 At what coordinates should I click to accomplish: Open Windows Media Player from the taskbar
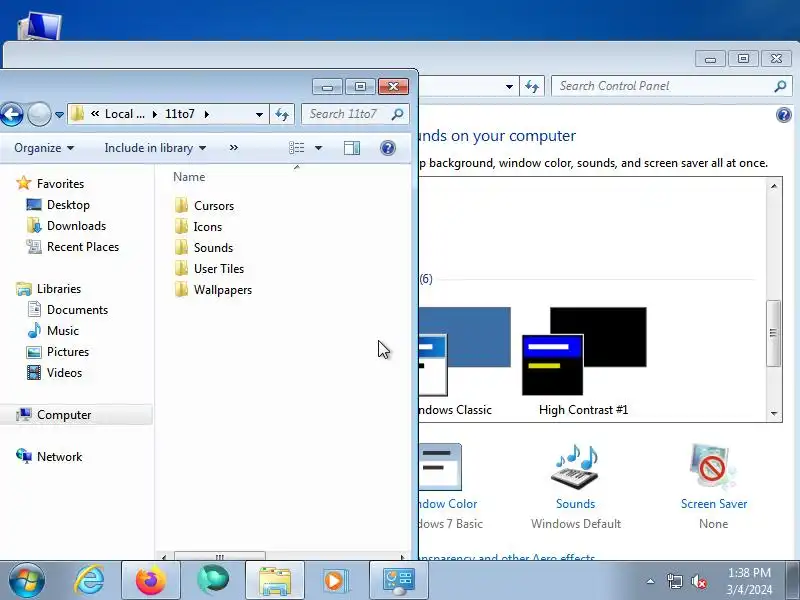tap(336, 581)
